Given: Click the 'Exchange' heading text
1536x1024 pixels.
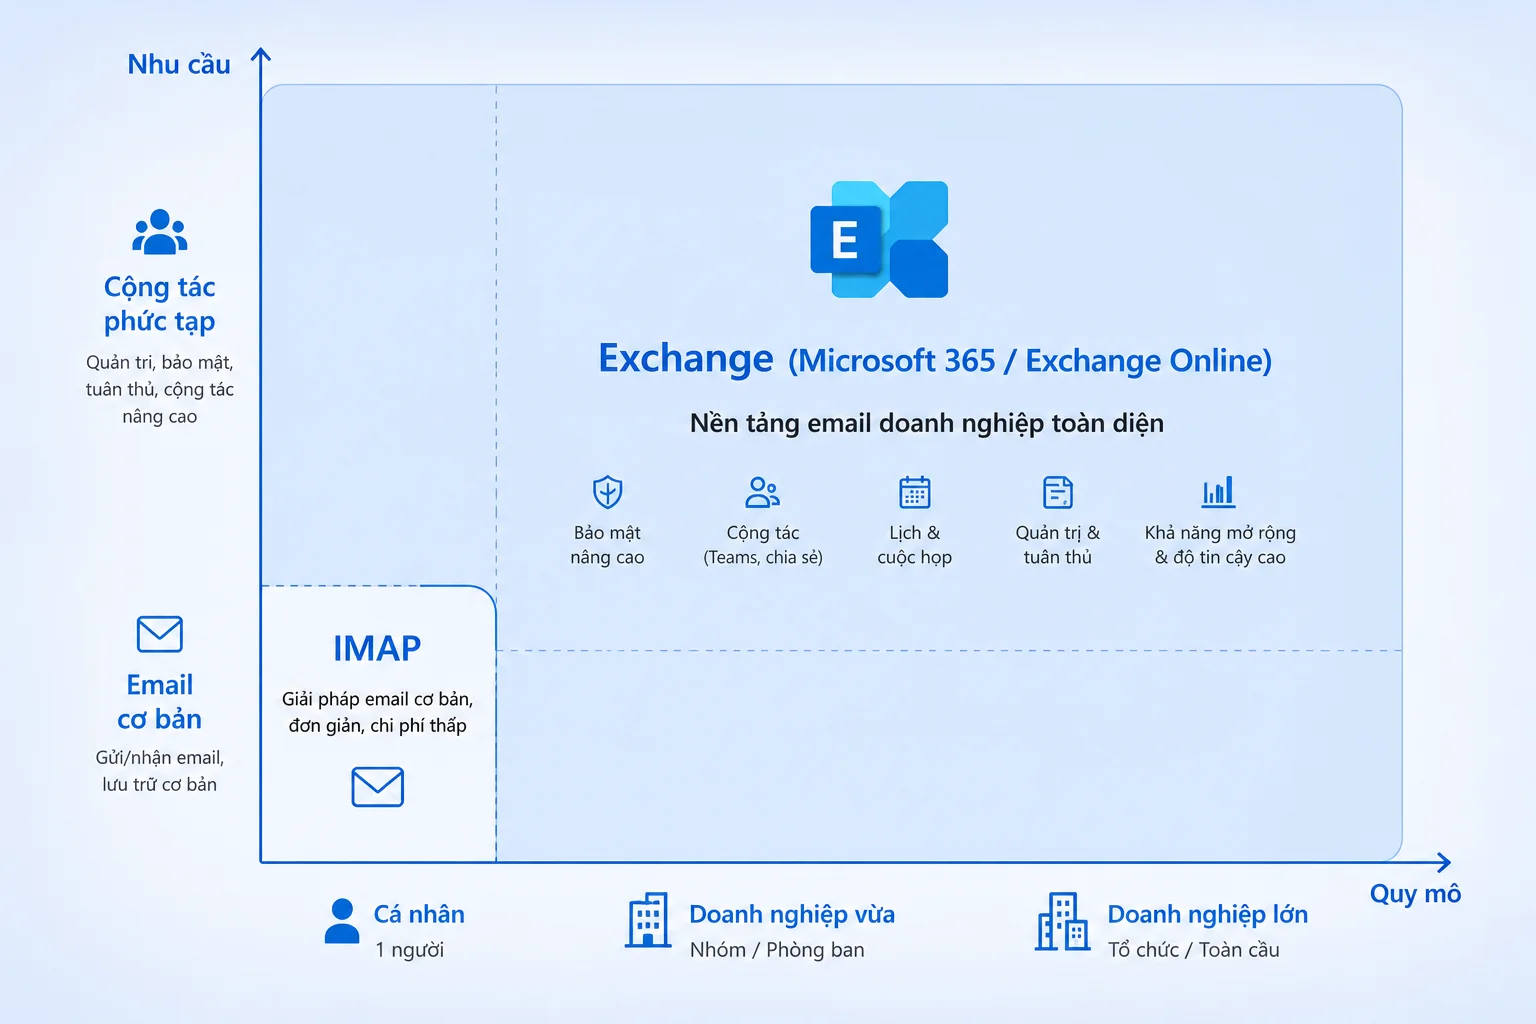Looking at the screenshot, I should tap(686, 358).
